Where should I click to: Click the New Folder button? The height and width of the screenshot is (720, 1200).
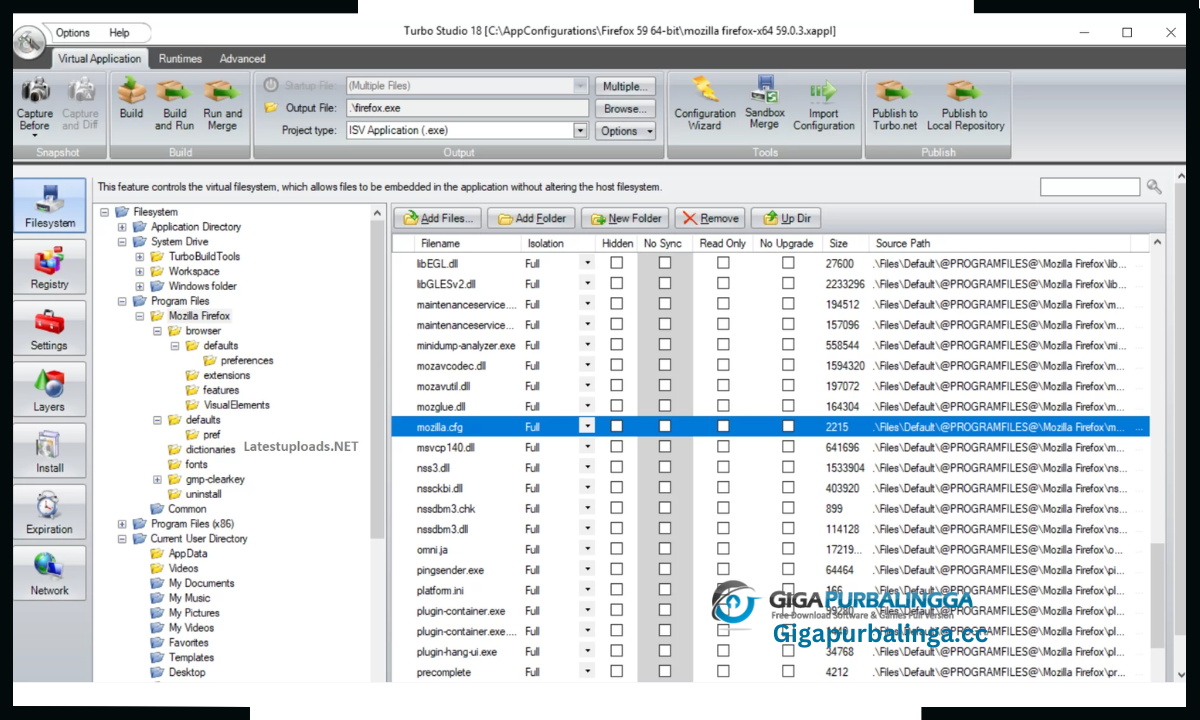pos(624,218)
